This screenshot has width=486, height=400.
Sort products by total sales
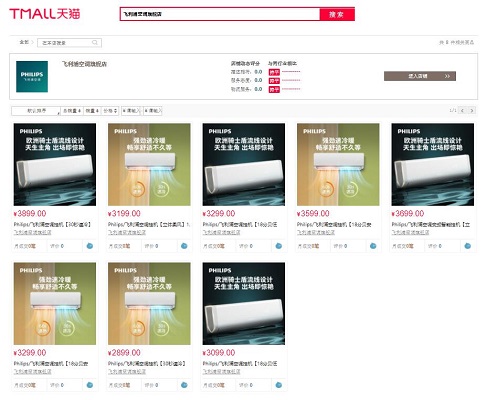tap(72, 111)
